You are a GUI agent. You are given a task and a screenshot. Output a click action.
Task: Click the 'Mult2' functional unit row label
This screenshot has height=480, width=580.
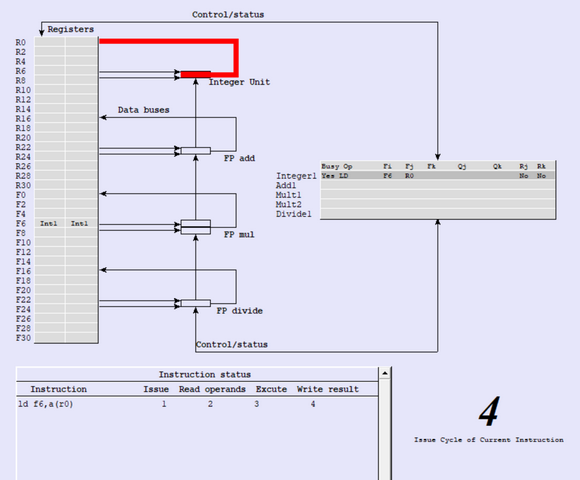pyautogui.click(x=289, y=204)
